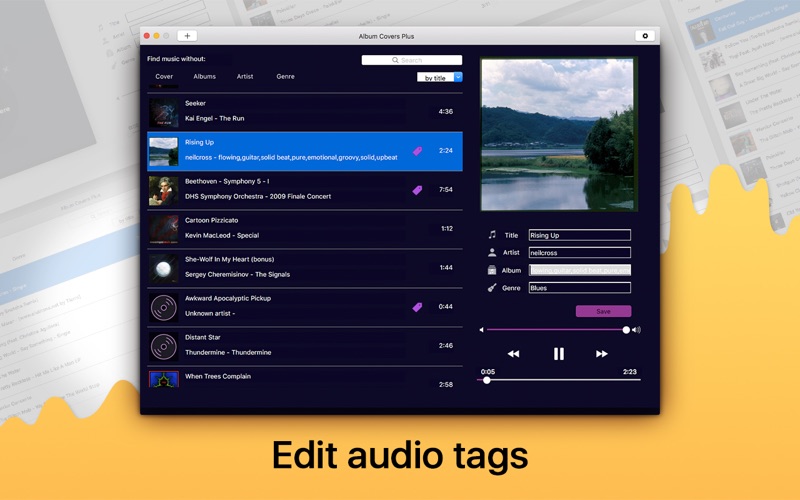The height and width of the screenshot is (500, 800).
Task: Click the disc placeholder for Awkward Apocalyptic Pickup
Action: tap(164, 307)
